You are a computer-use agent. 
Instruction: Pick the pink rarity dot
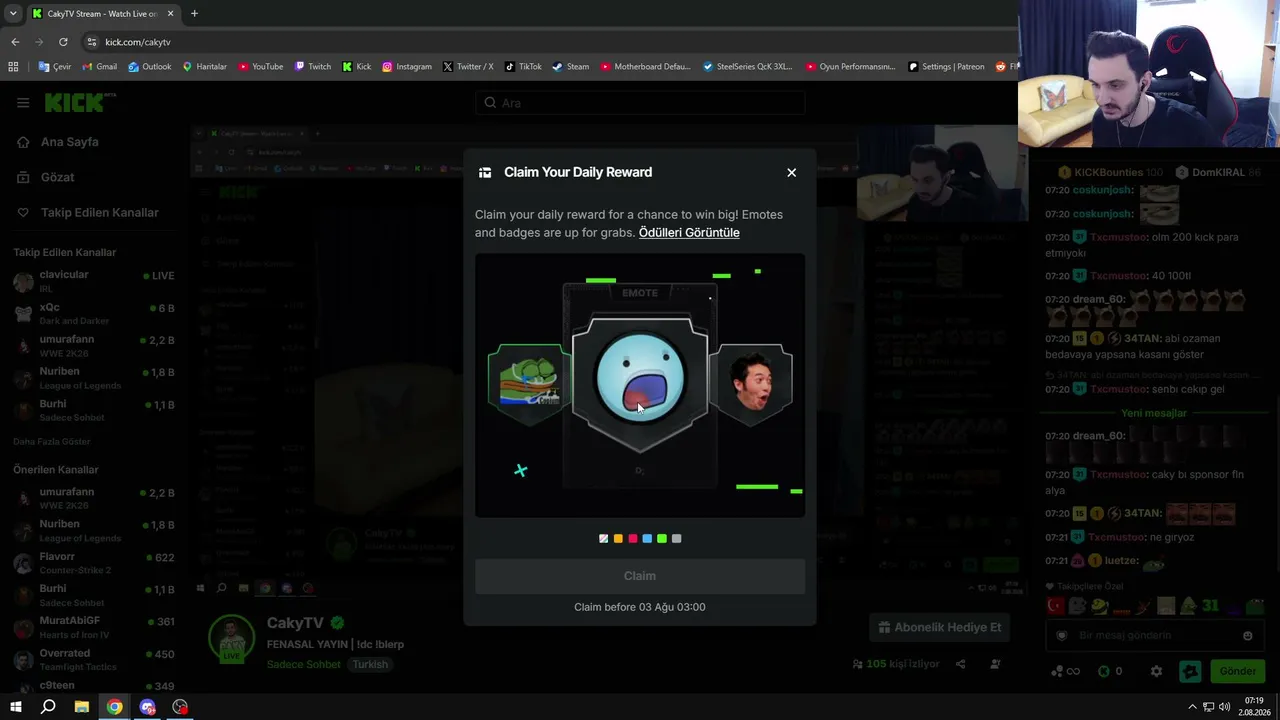(633, 539)
